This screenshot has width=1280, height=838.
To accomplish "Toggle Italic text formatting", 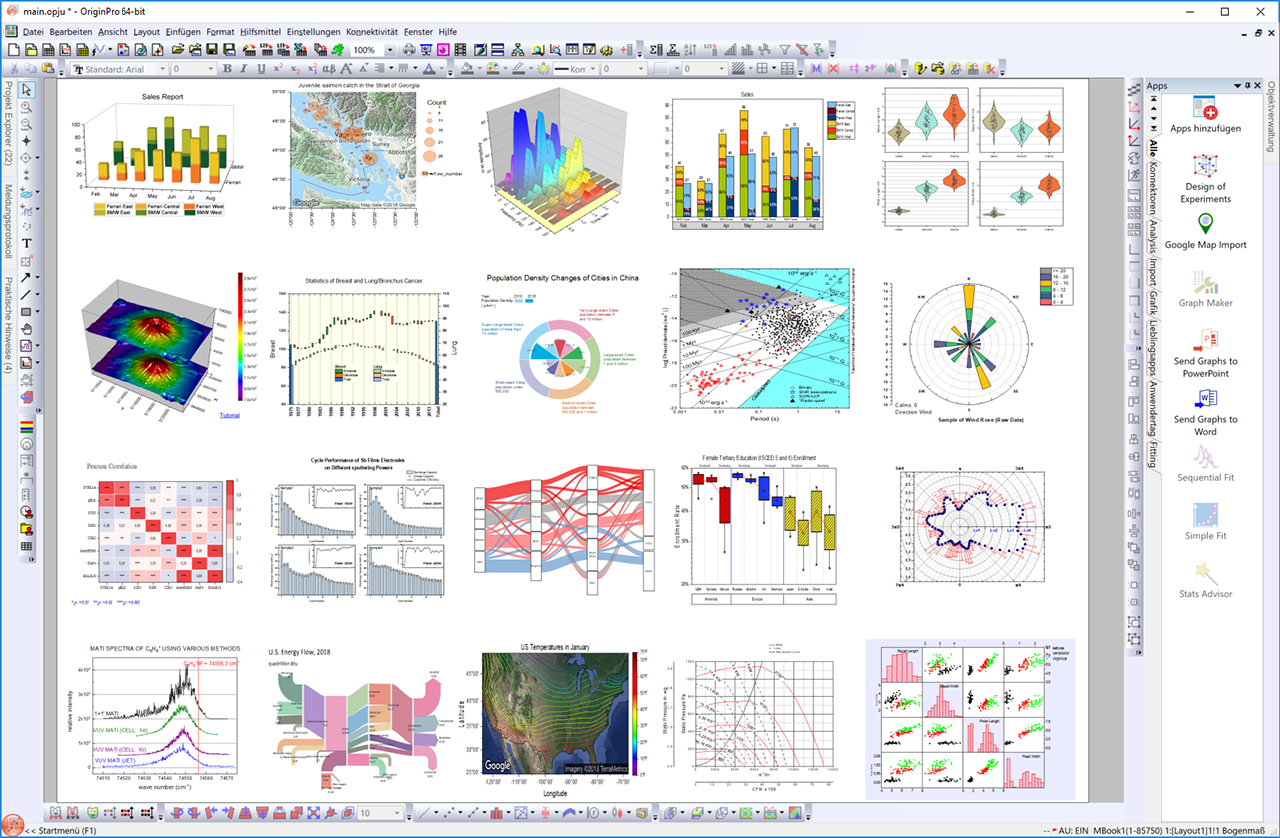I will tap(244, 69).
